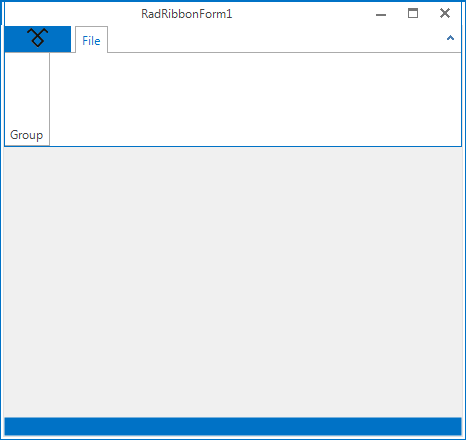Click the RadRibbonForm1 title text

point(187,14)
